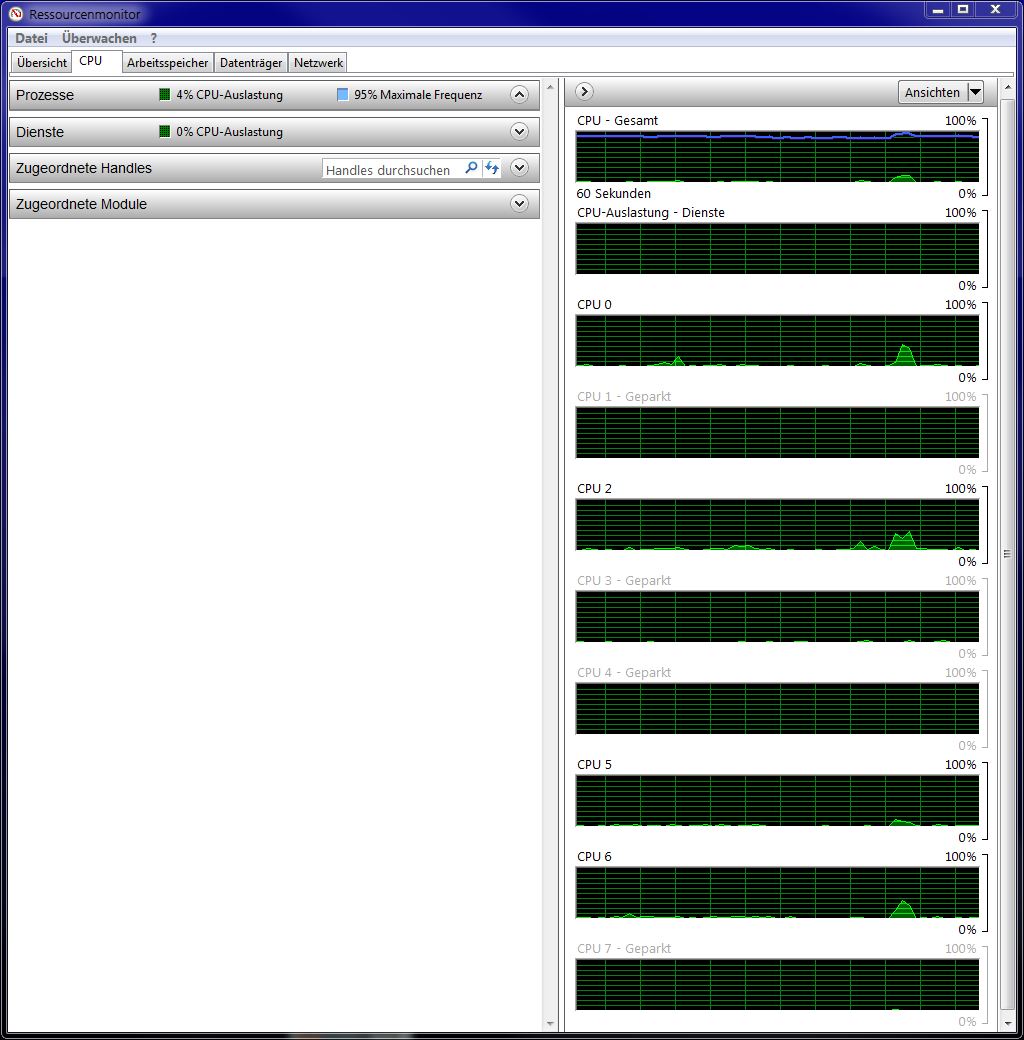
Task: Open the ? help menu
Action: coord(154,38)
